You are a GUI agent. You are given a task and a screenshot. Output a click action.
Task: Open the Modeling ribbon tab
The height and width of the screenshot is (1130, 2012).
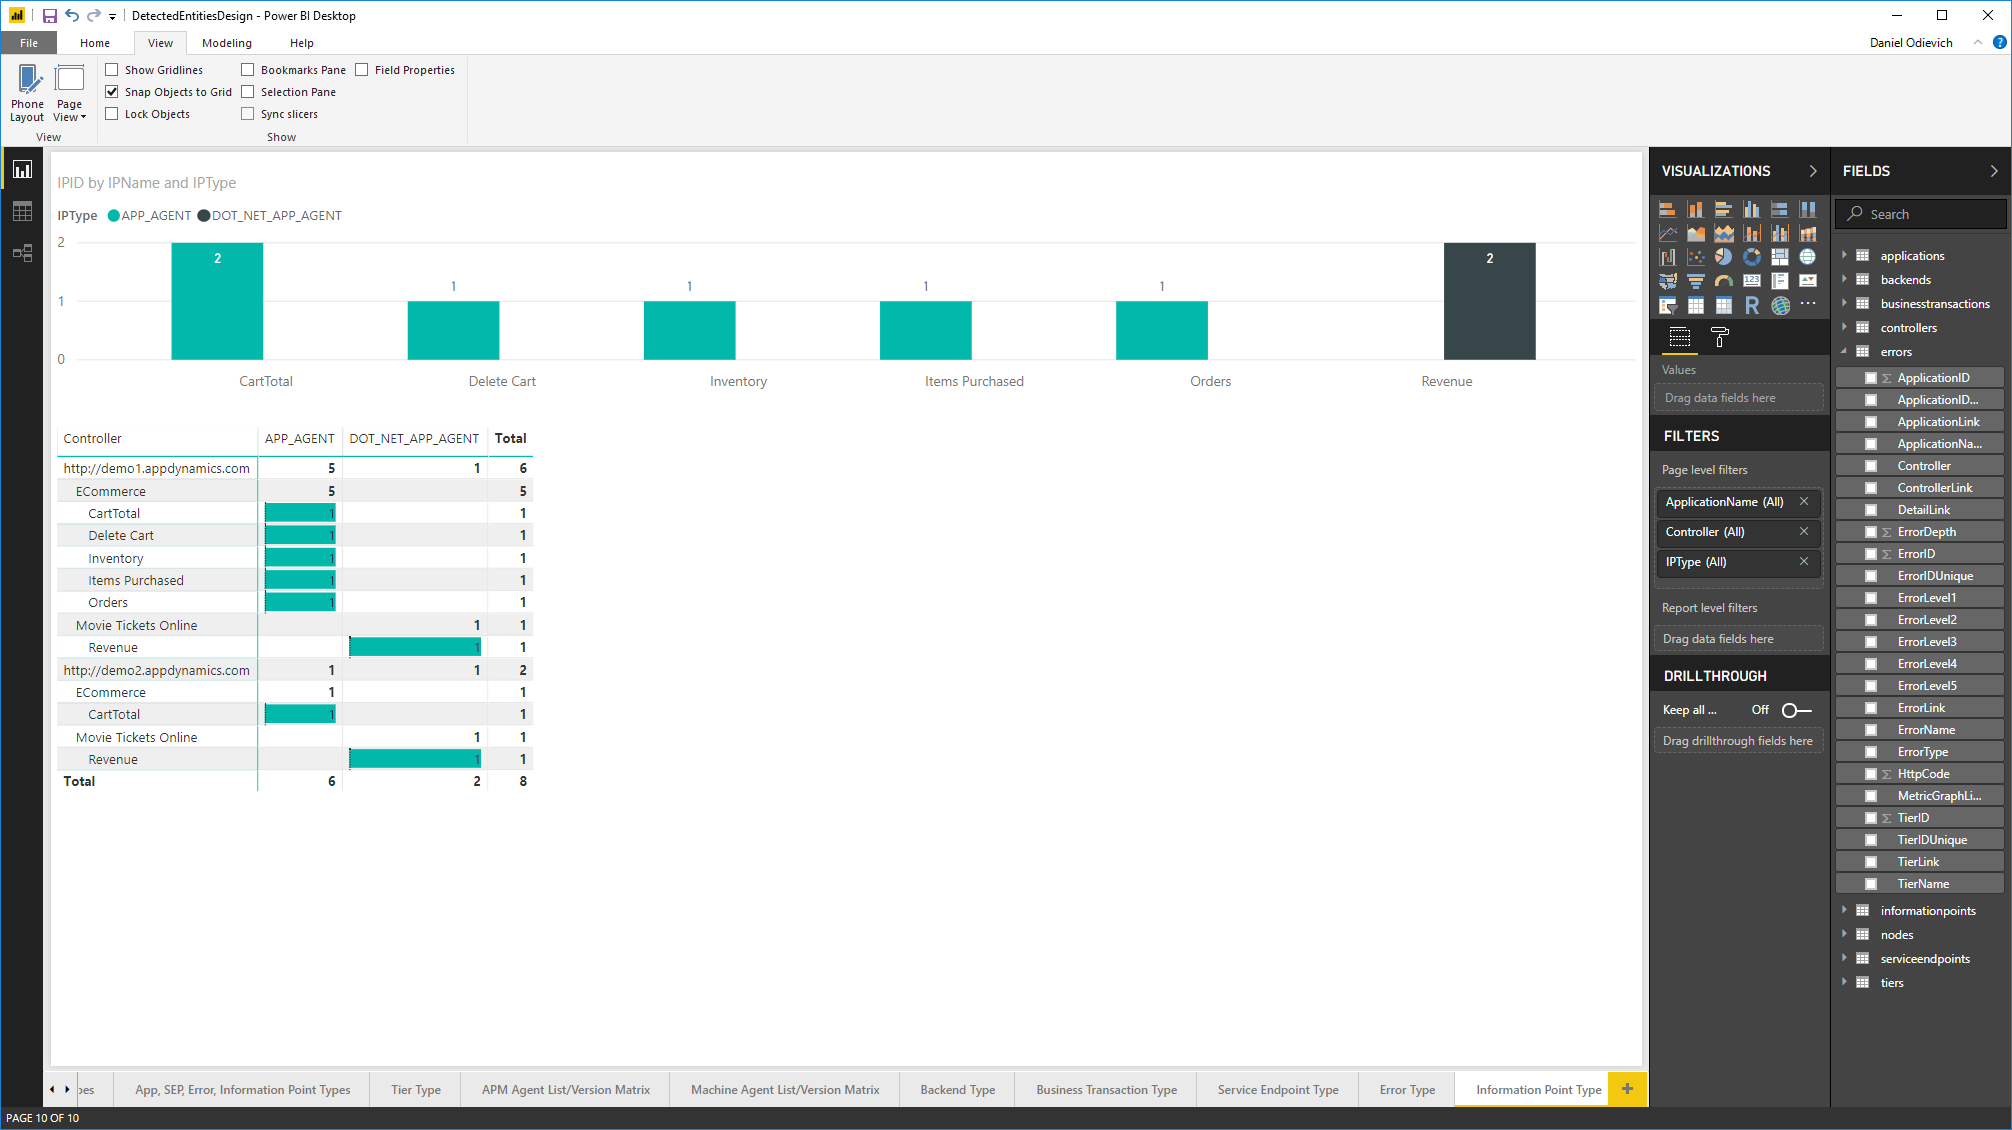226,43
